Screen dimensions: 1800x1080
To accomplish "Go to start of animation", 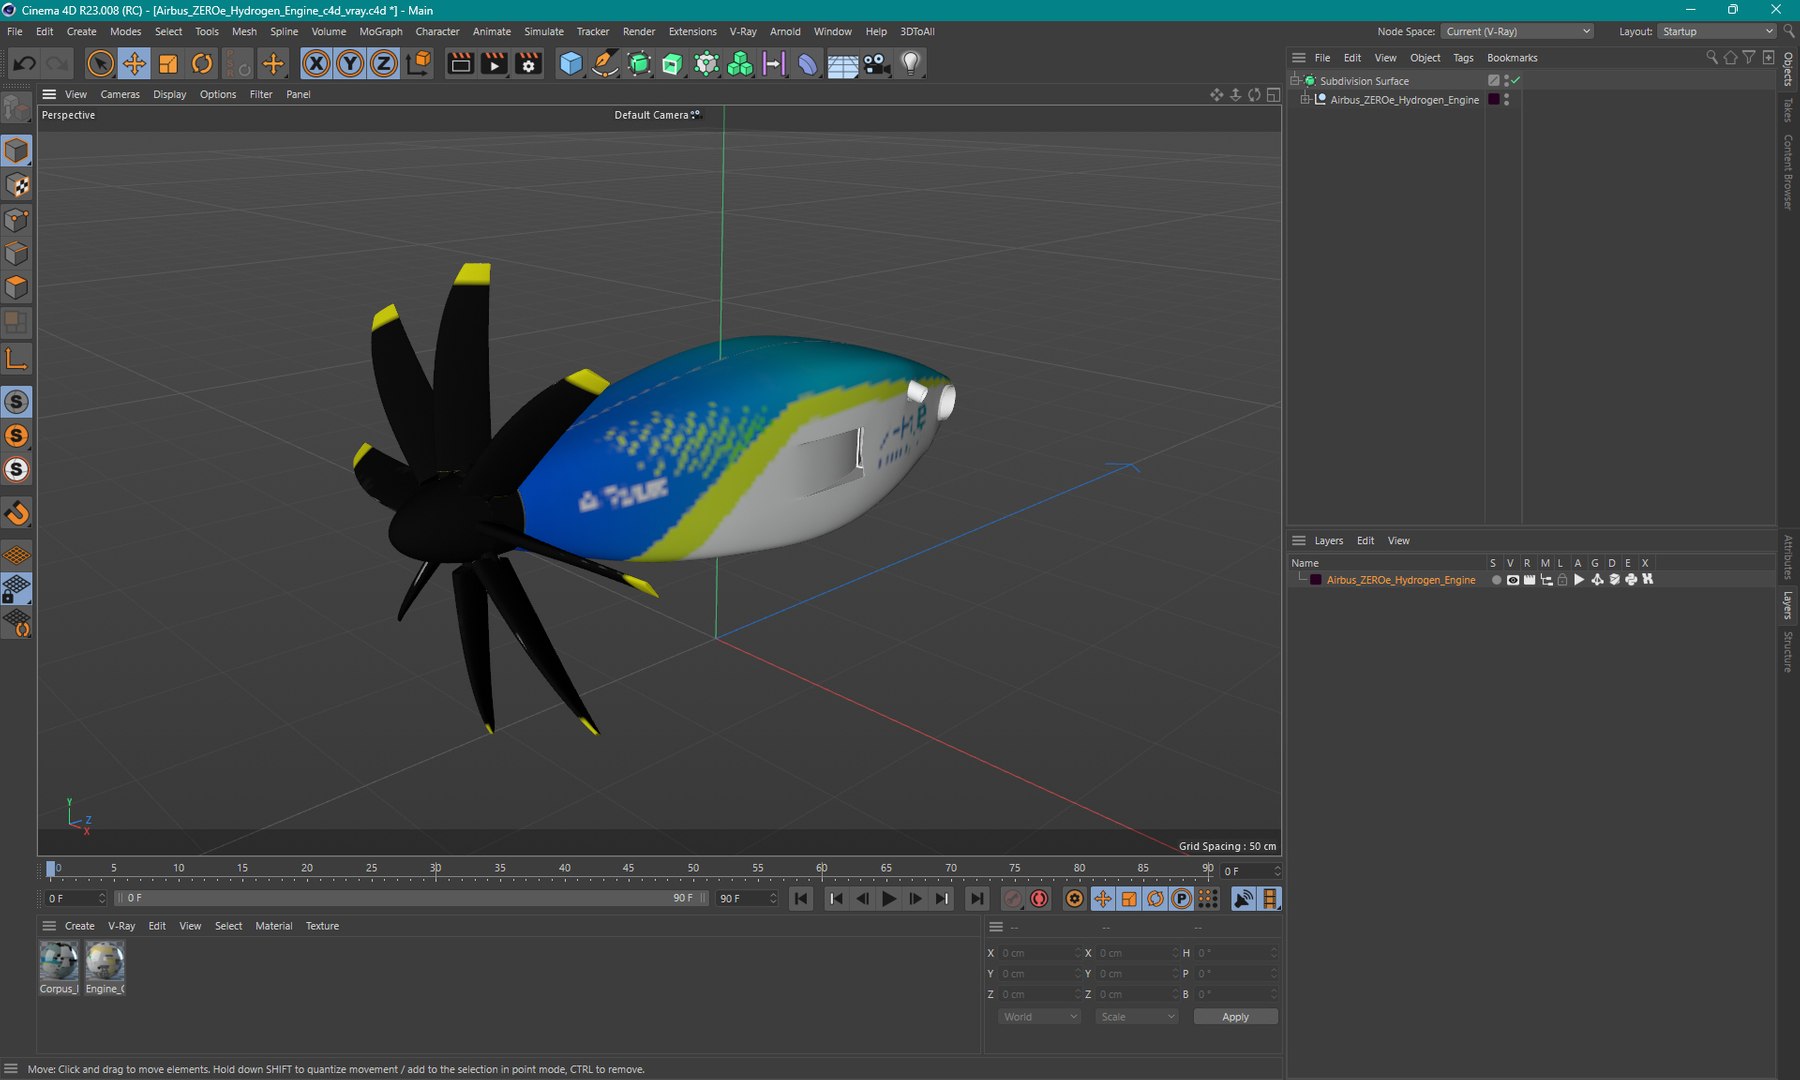I will coord(801,899).
